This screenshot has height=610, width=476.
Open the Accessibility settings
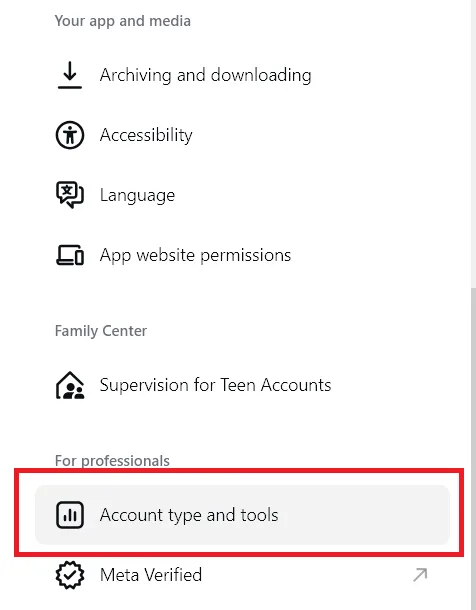tap(242, 135)
